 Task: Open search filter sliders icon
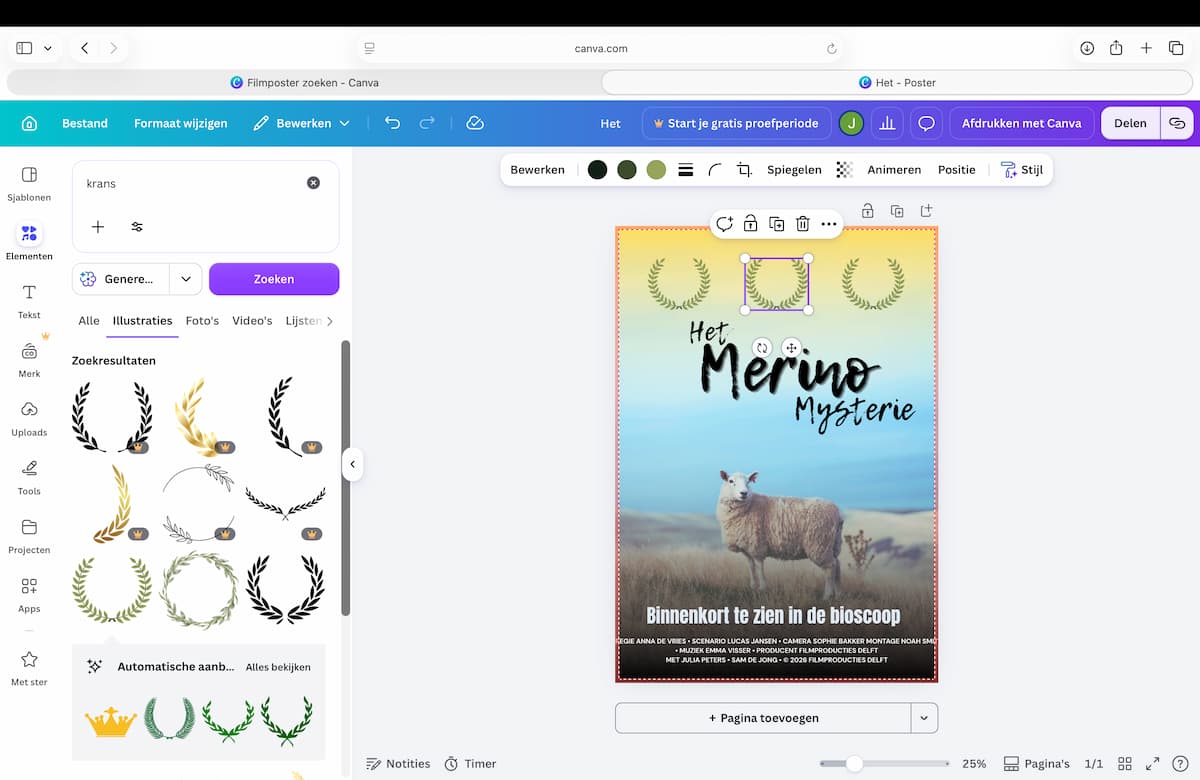coord(137,227)
